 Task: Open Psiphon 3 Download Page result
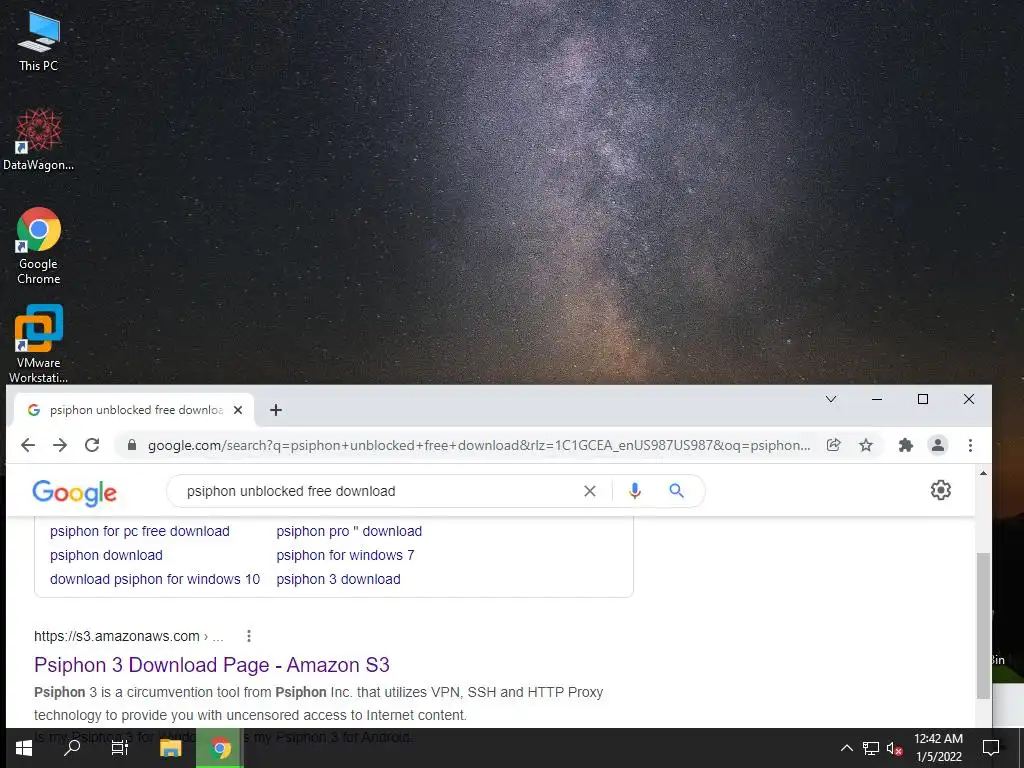[x=212, y=665]
